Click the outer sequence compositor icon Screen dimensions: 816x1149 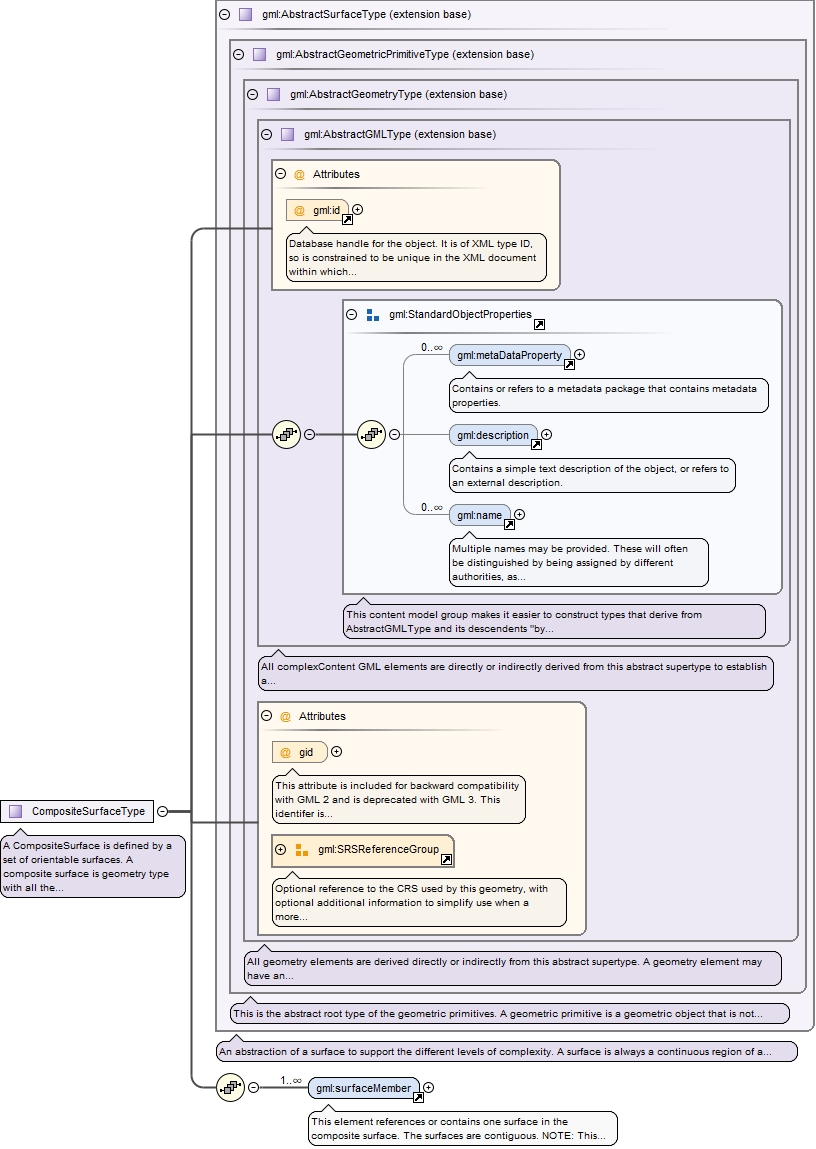(x=286, y=435)
